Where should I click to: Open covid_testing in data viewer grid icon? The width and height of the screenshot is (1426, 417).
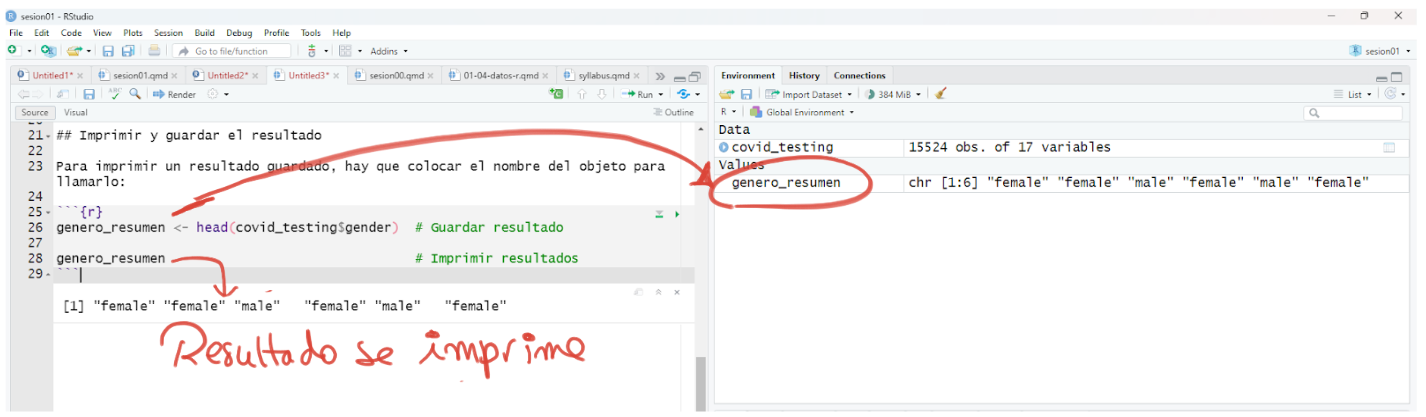pos(1388,148)
